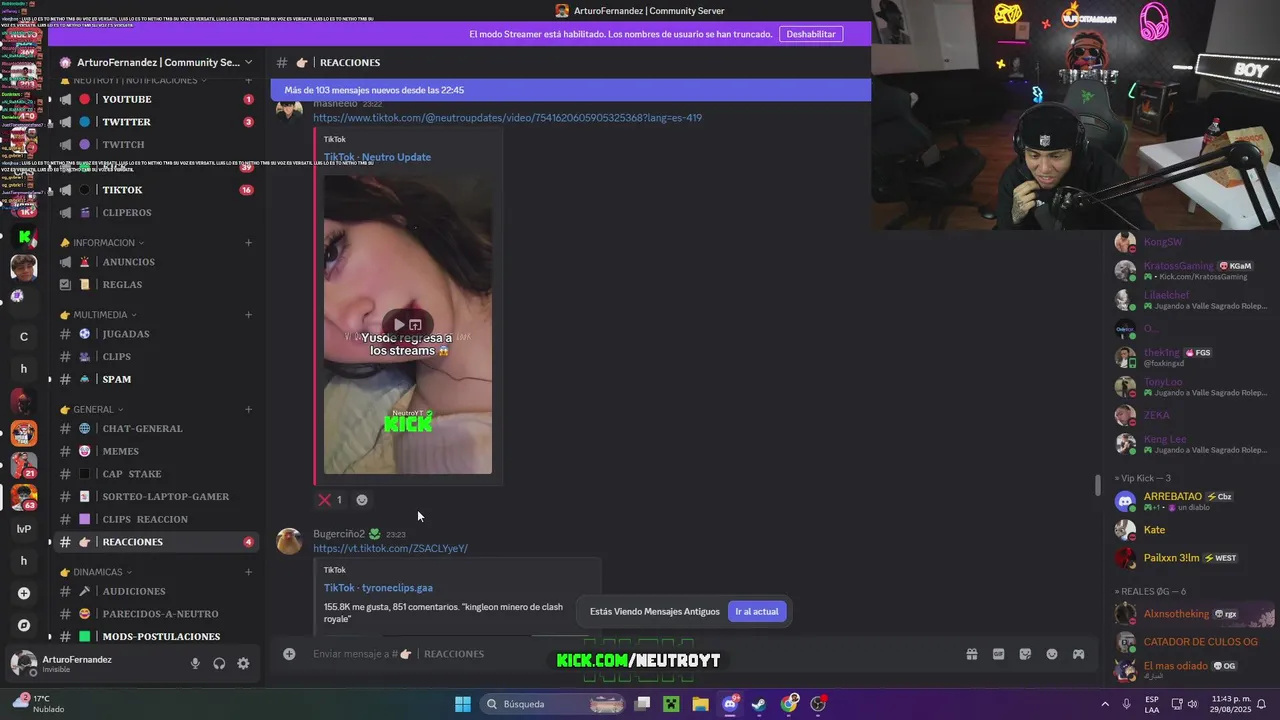Play the TikTok Neutro Update video

399,325
